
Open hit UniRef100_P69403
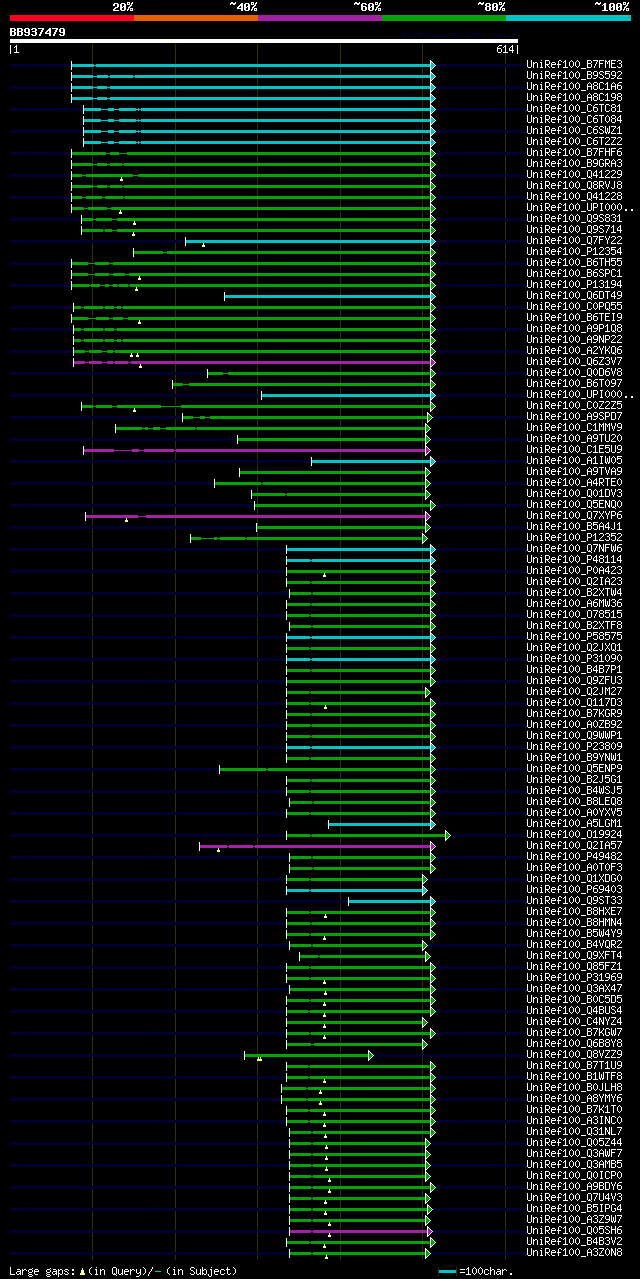574,890
